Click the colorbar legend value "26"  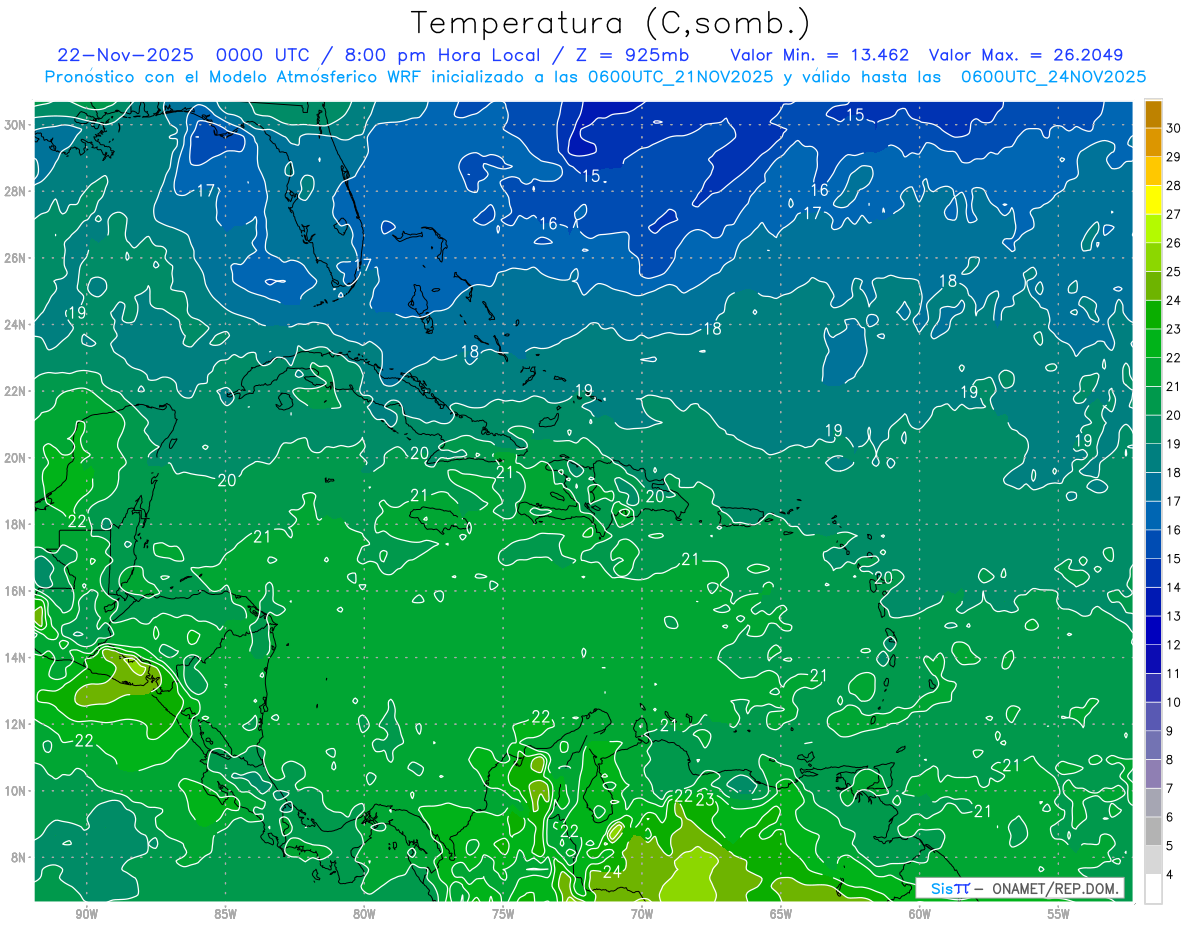1173,244
